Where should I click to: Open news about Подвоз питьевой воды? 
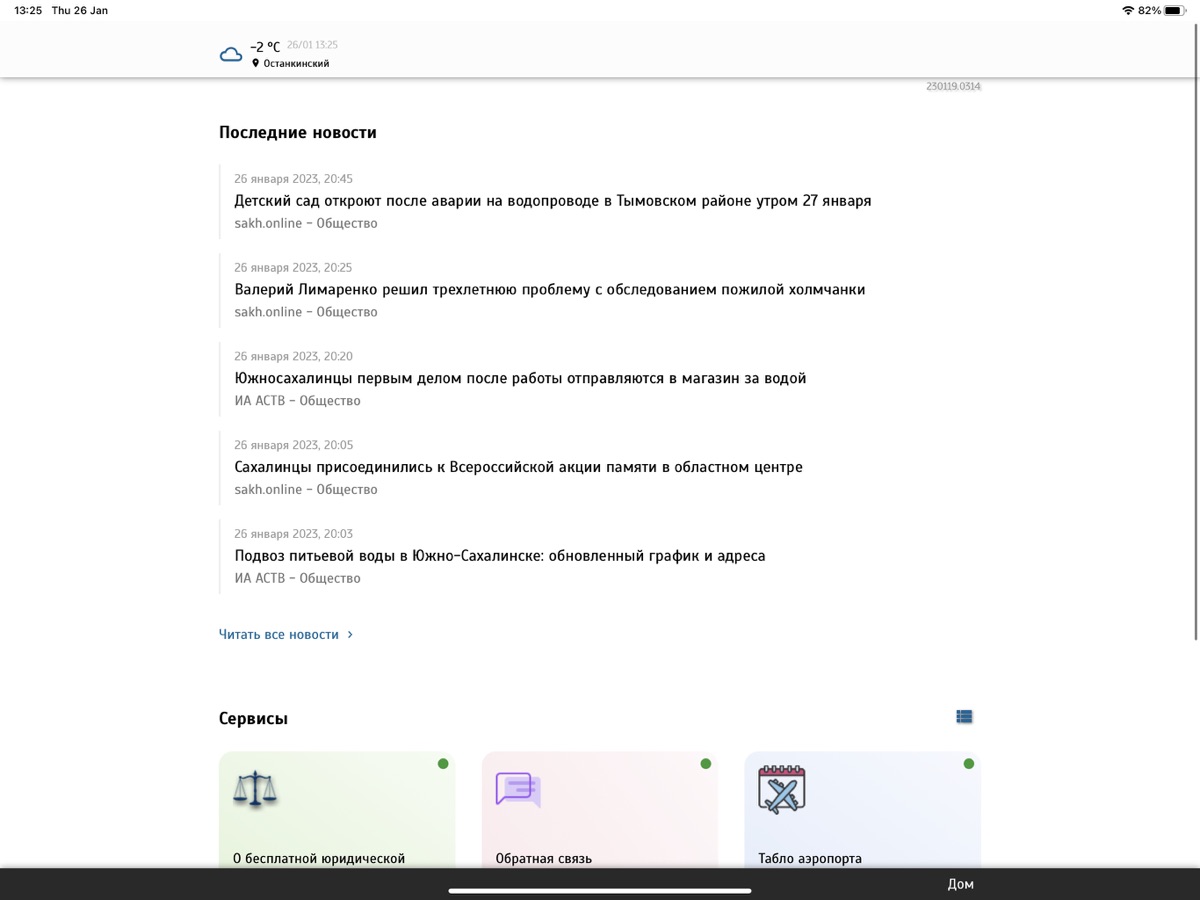tap(499, 556)
